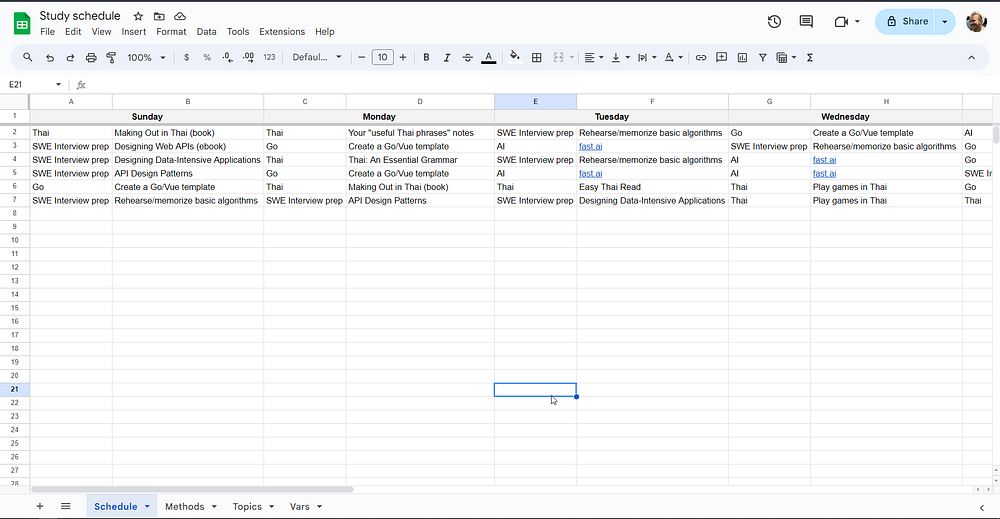
Task: Open more number formats 123
Action: point(269,57)
